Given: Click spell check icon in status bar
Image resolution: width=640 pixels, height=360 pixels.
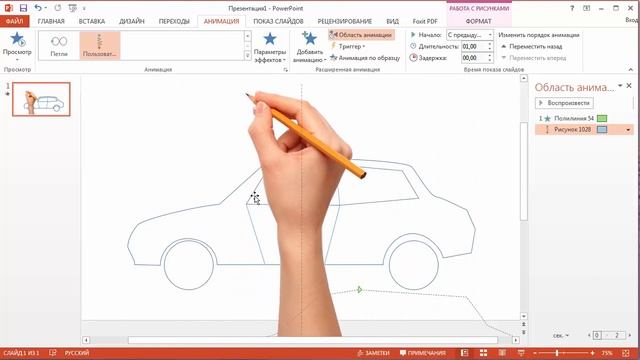Looking at the screenshot, I should point(52,353).
